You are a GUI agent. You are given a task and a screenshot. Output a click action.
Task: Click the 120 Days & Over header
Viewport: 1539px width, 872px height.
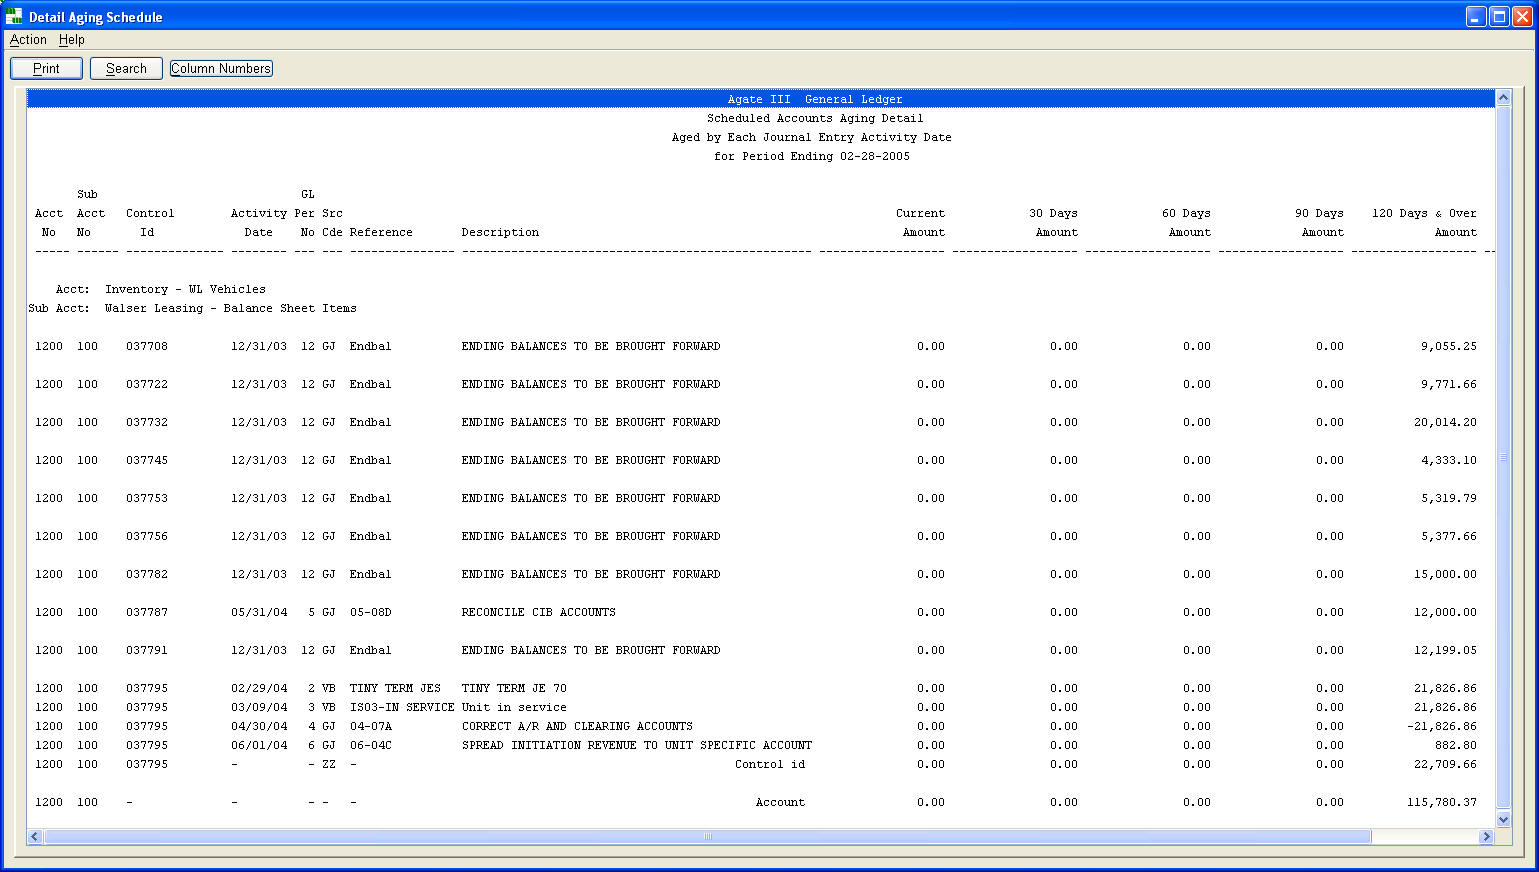(x=1424, y=213)
